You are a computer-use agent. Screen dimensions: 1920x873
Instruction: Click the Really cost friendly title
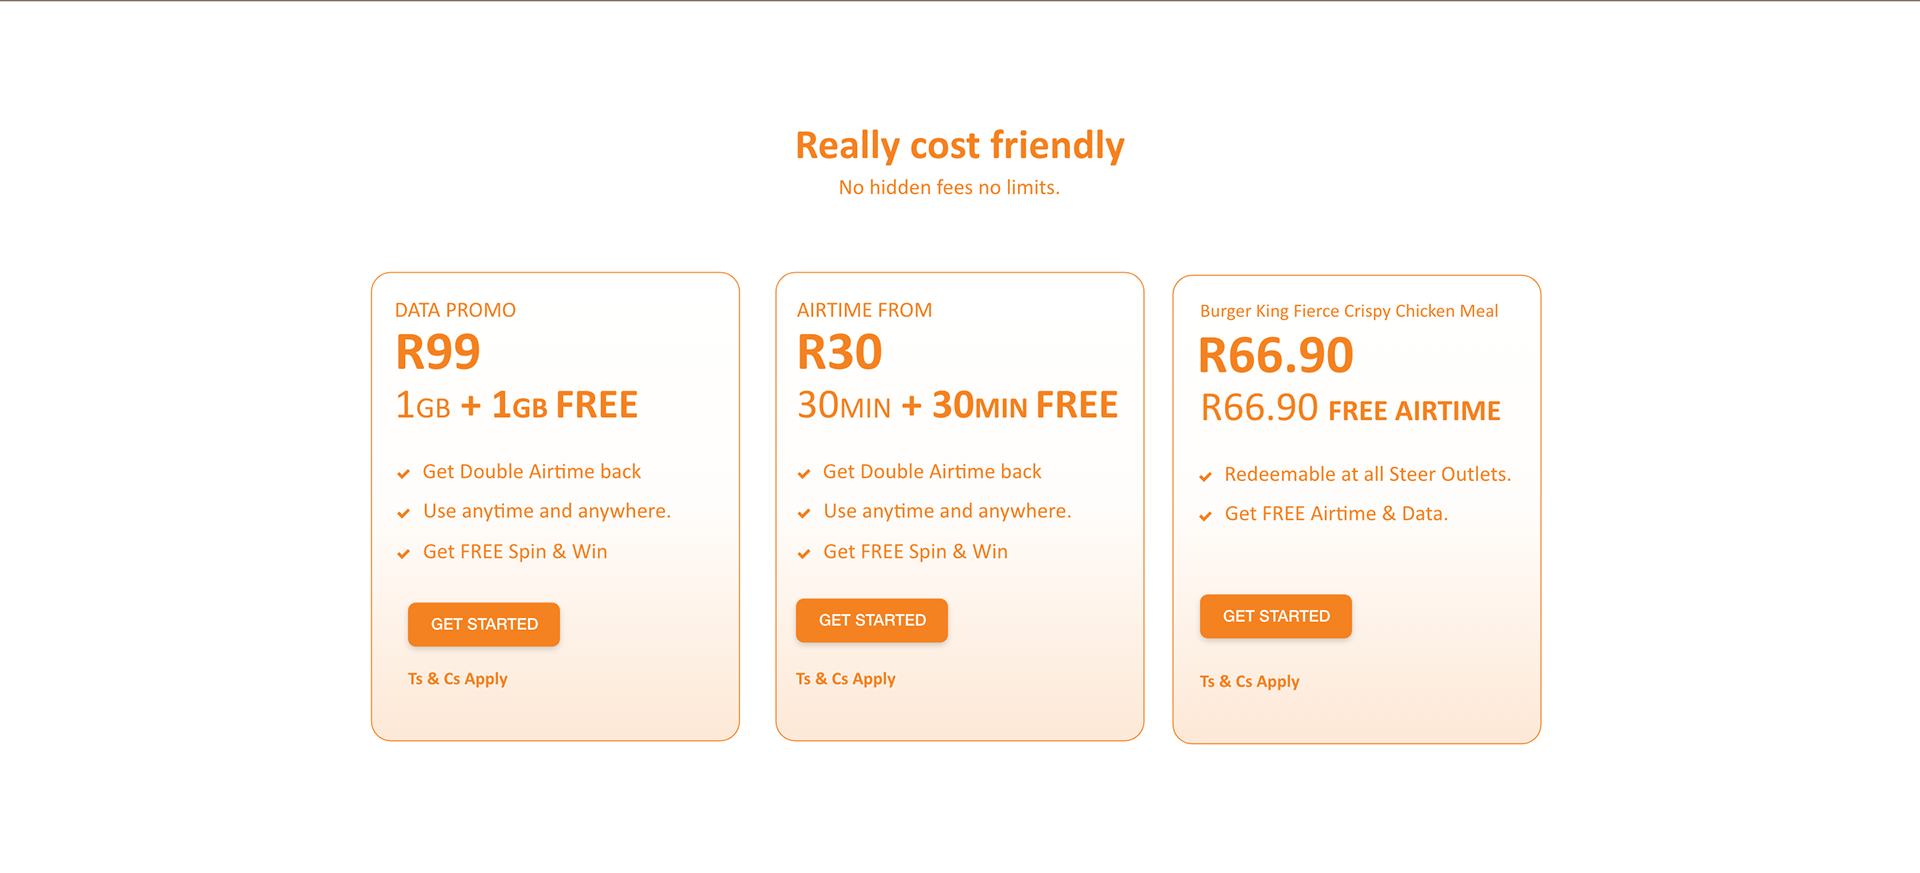coord(960,145)
